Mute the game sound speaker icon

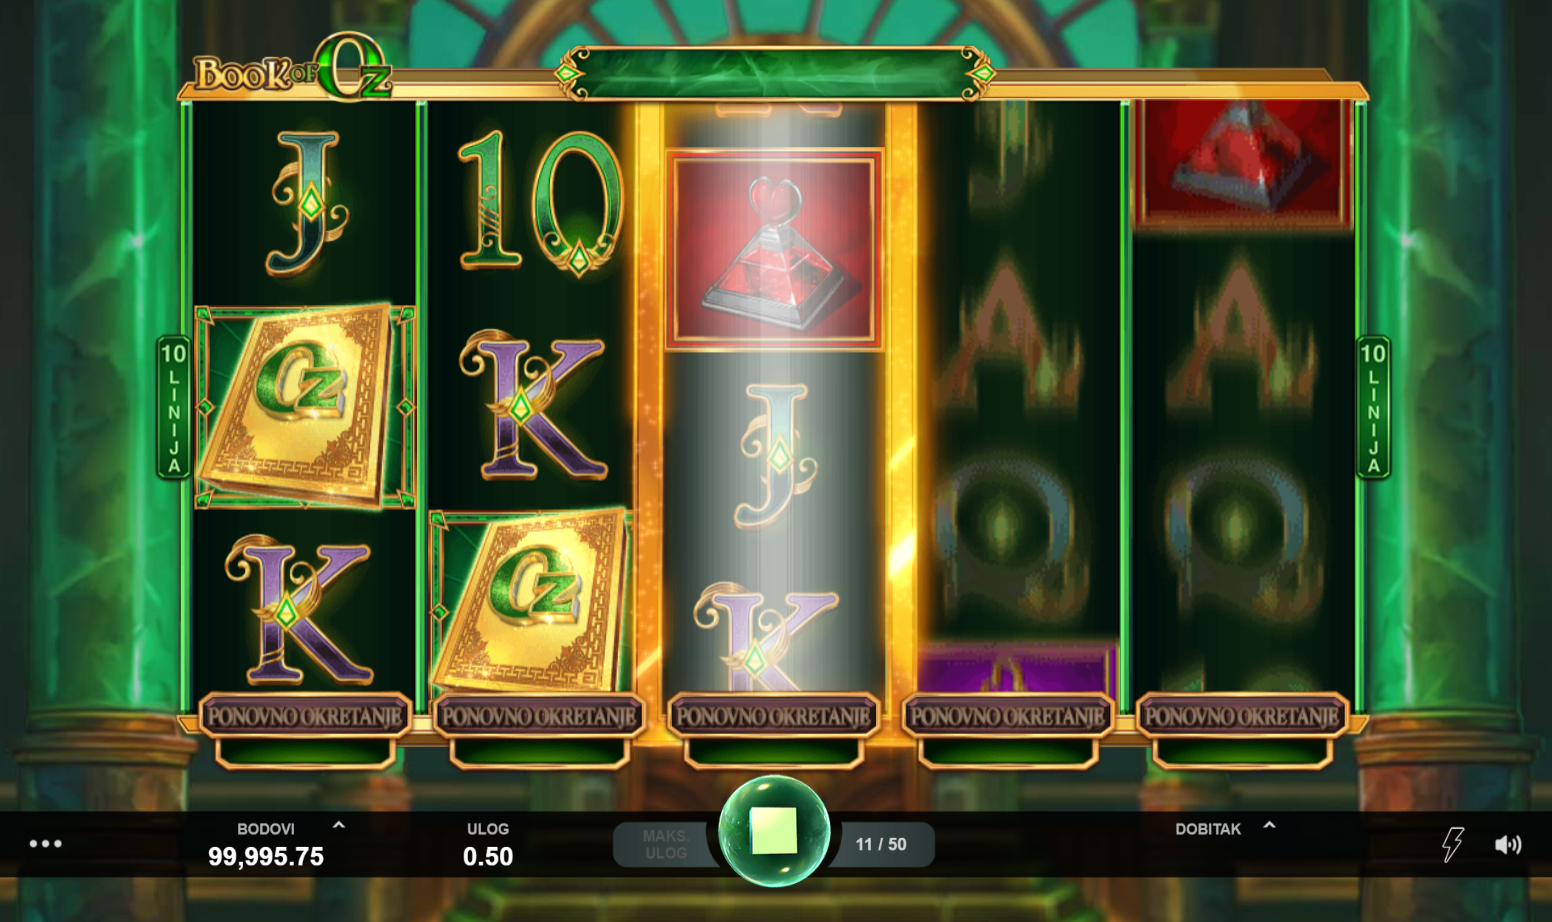pyautogui.click(x=1508, y=845)
